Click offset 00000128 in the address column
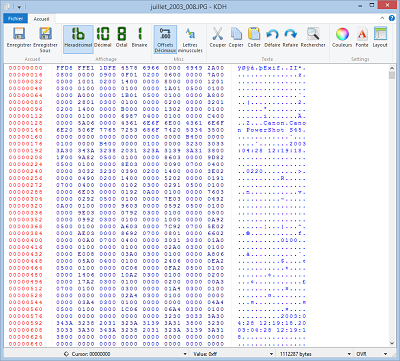Image resolution: width=400 pixels, height=361 pixels. 26,123
